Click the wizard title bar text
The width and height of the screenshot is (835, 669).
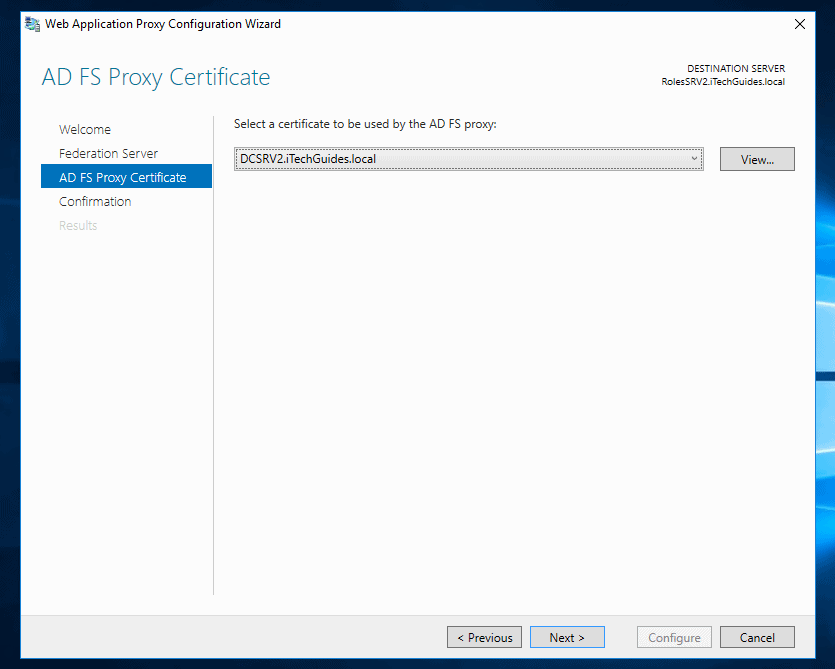(x=162, y=23)
